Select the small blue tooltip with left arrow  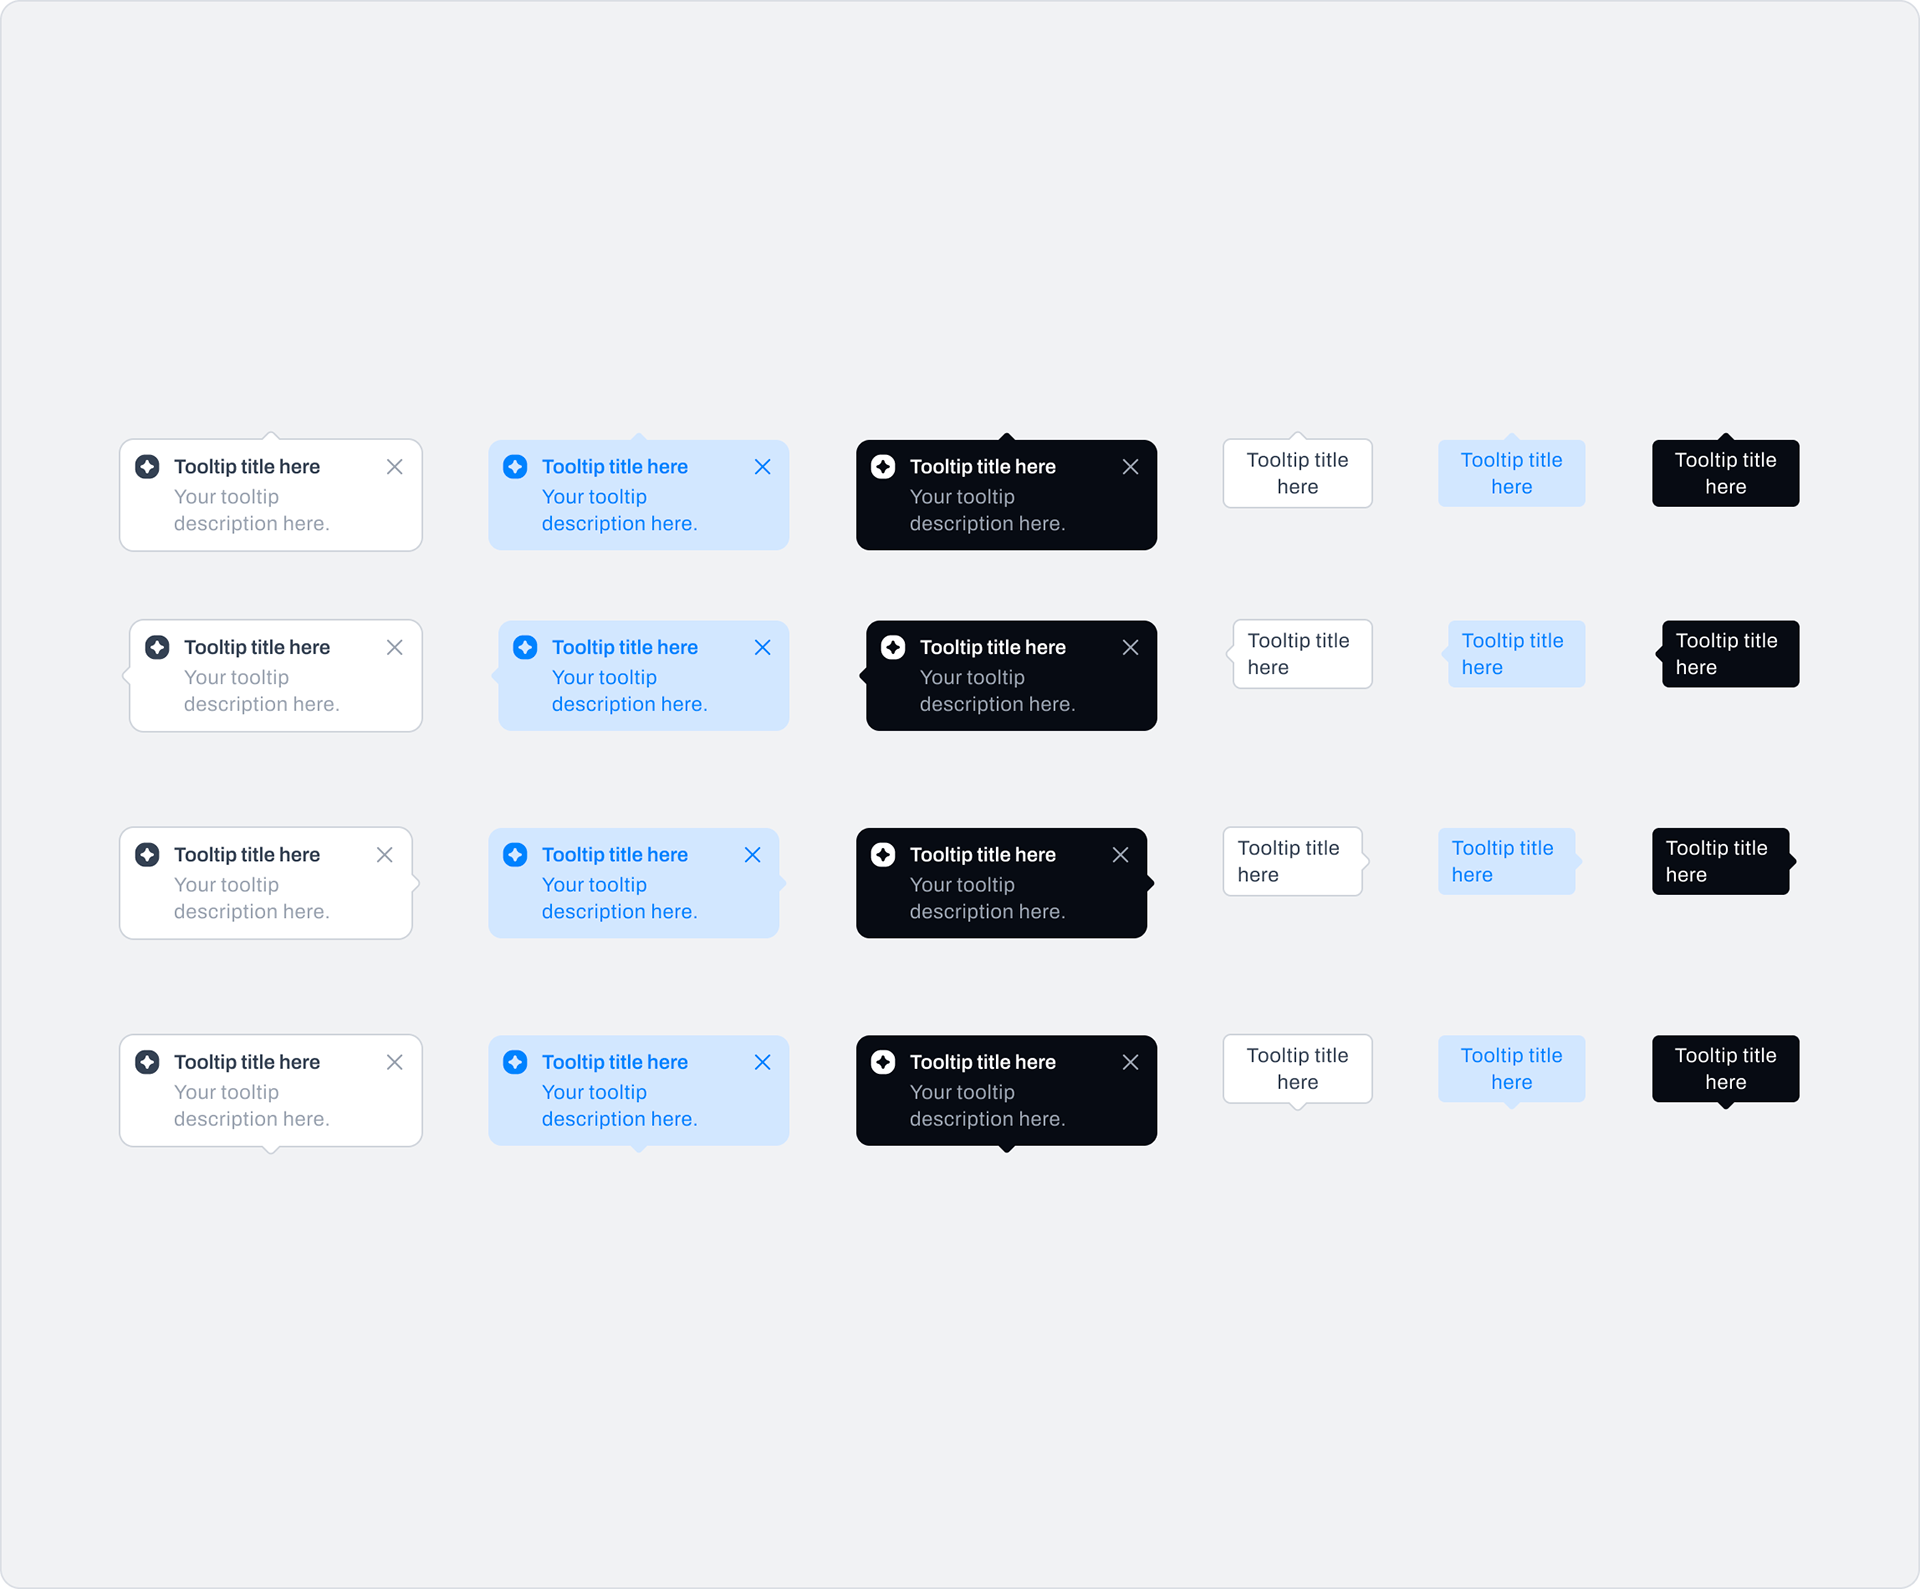(1514, 654)
